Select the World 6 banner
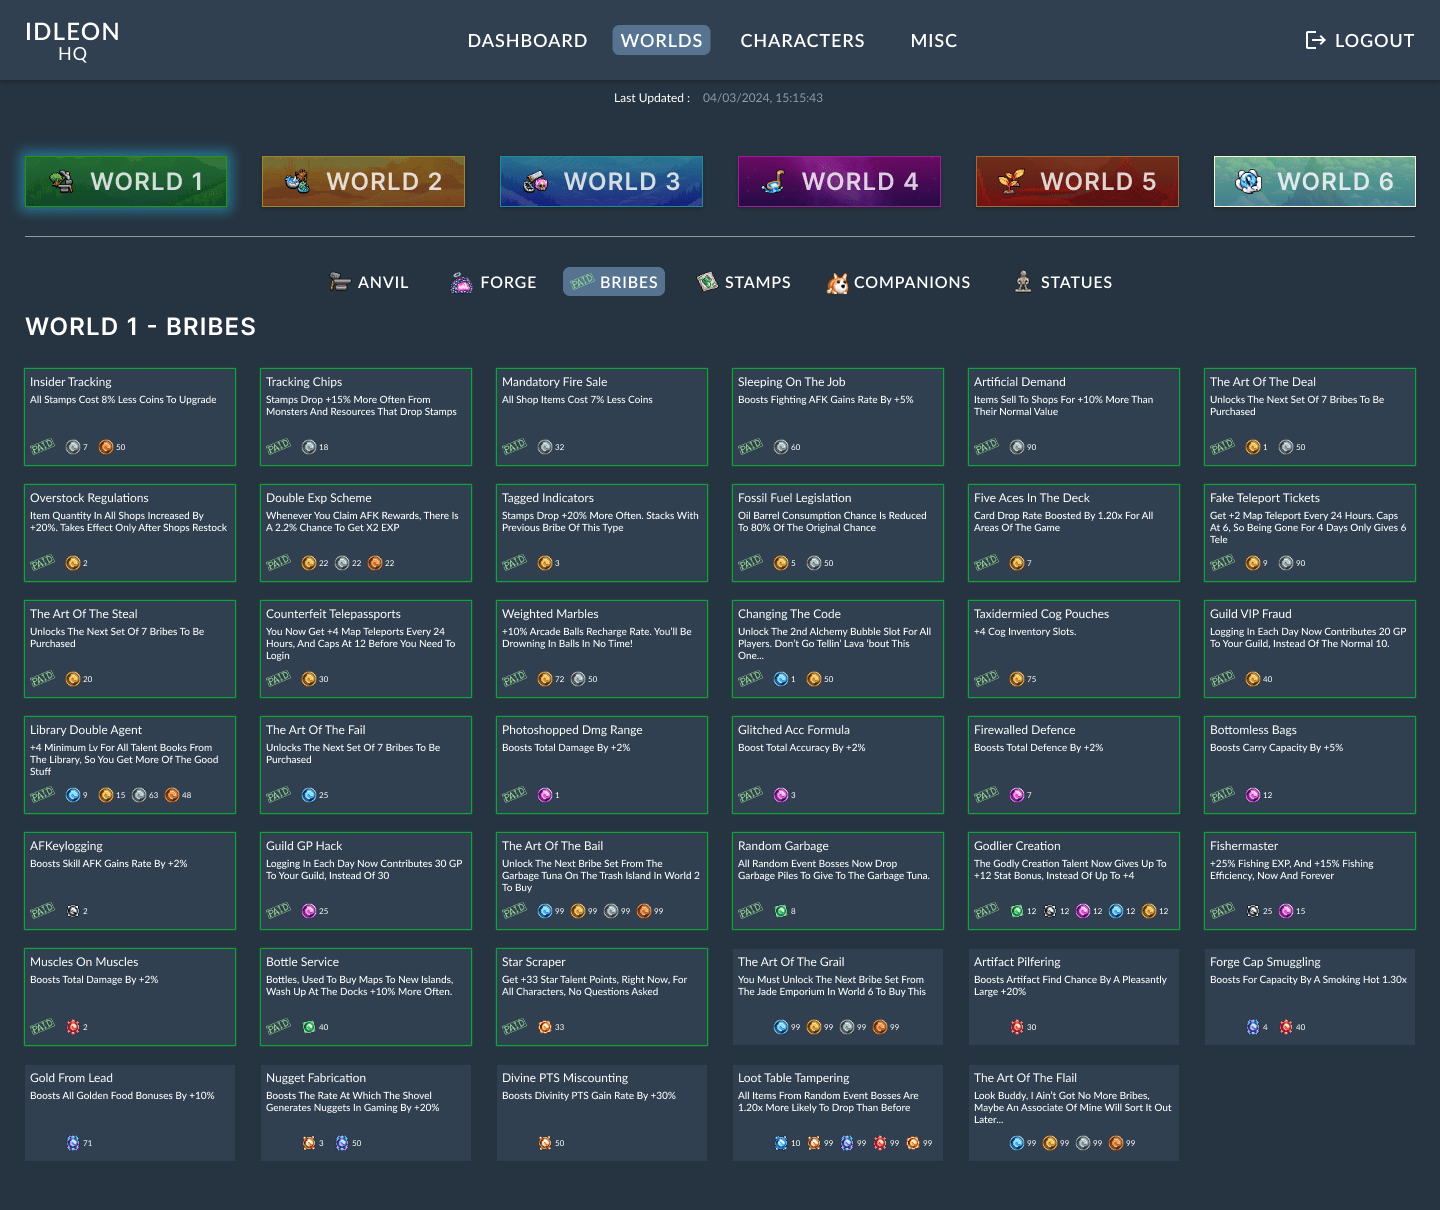1440x1210 pixels. (1314, 181)
